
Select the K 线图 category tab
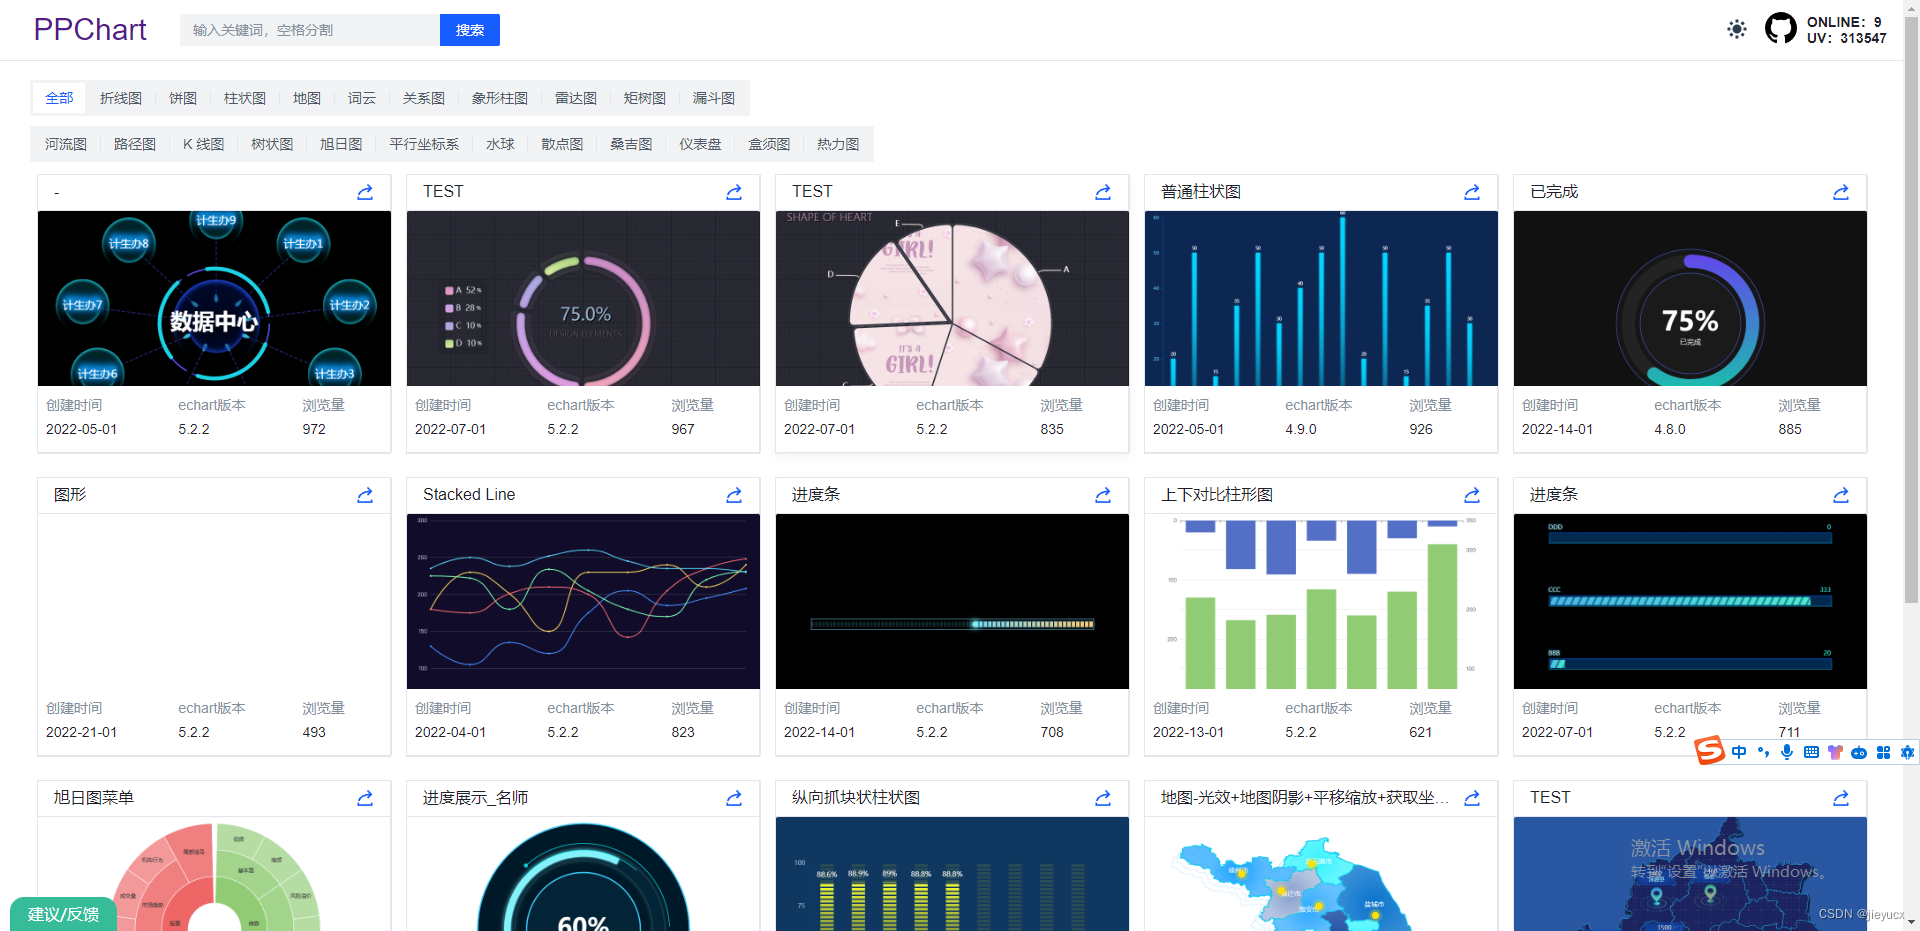click(204, 144)
